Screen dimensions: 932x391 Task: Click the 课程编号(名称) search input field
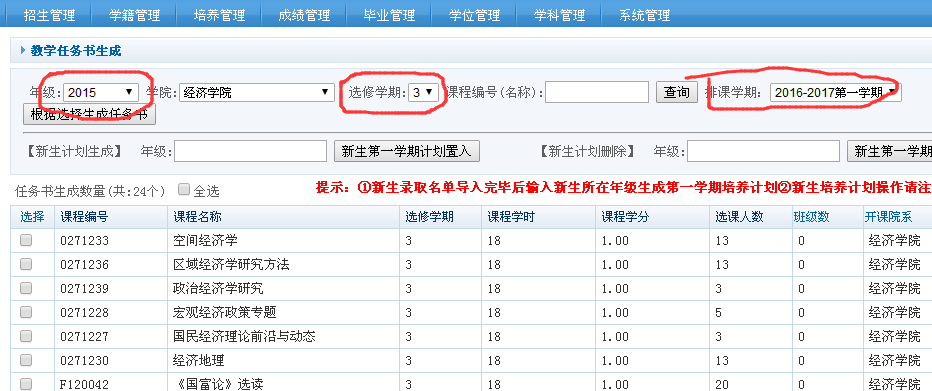597,92
